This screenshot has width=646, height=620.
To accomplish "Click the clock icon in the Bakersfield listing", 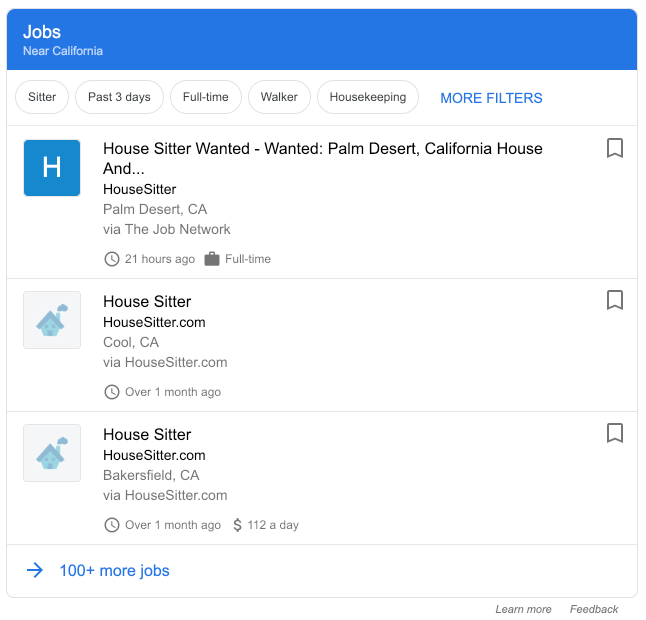I will [112, 525].
